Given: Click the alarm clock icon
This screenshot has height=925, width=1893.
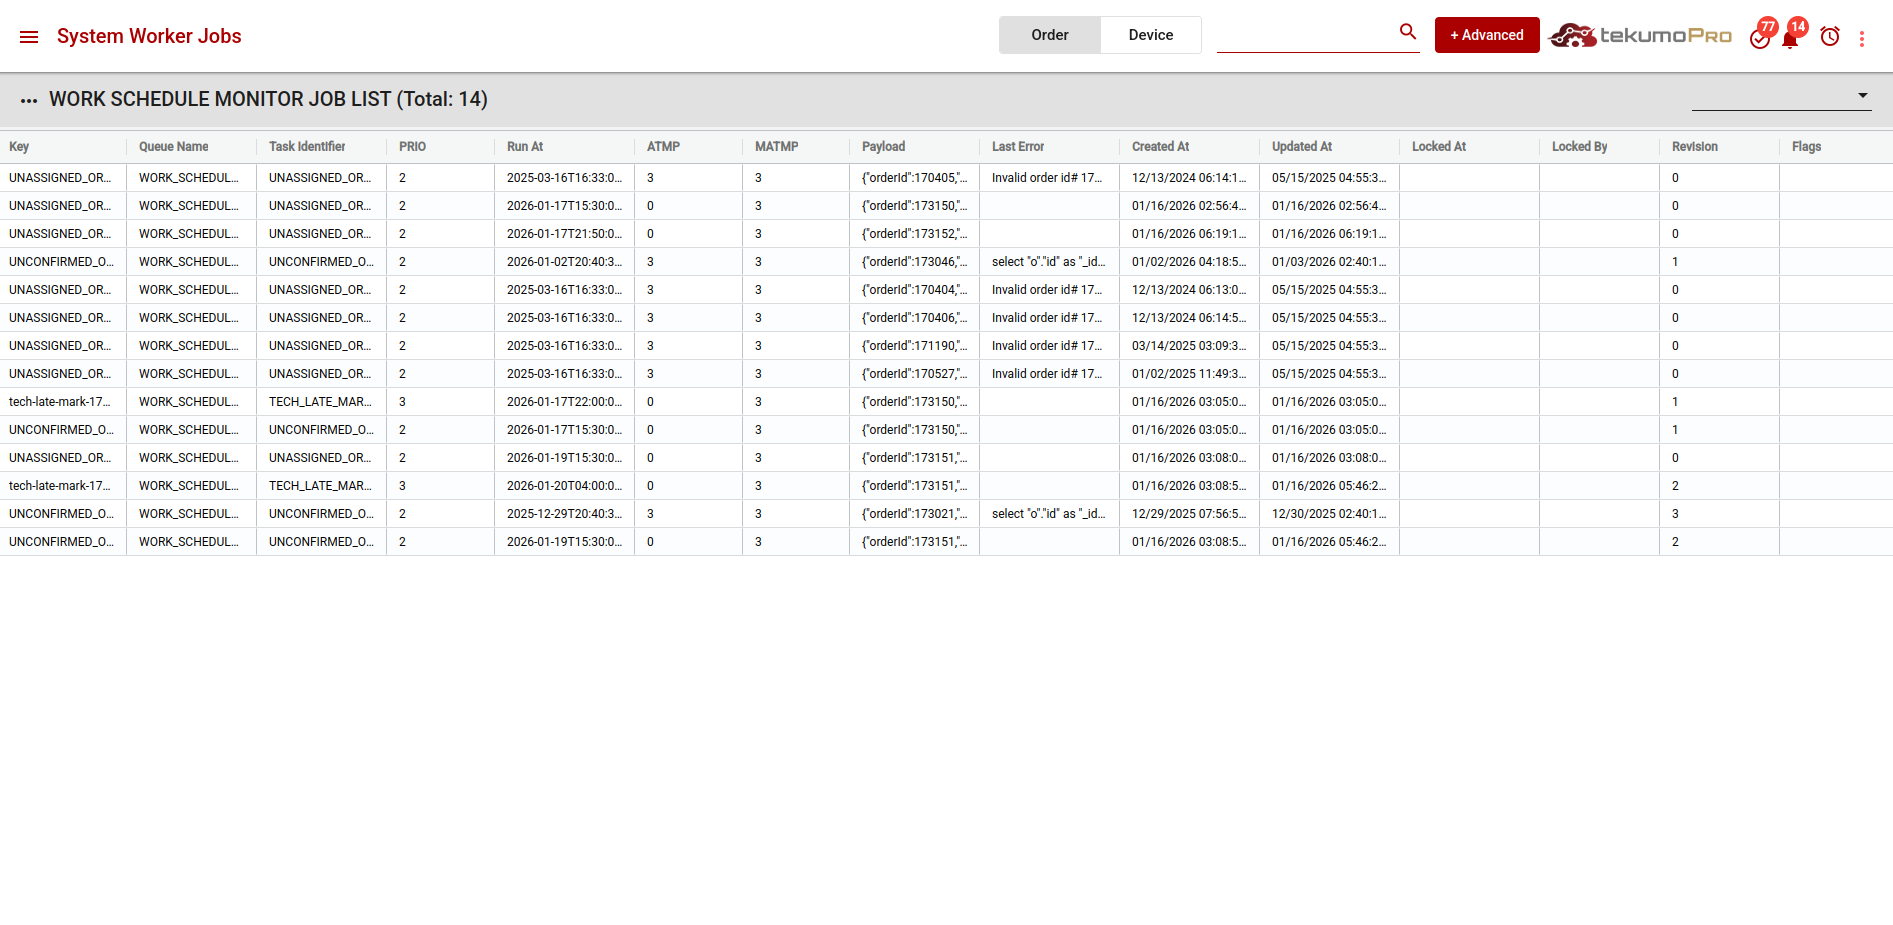Looking at the screenshot, I should coord(1830,37).
